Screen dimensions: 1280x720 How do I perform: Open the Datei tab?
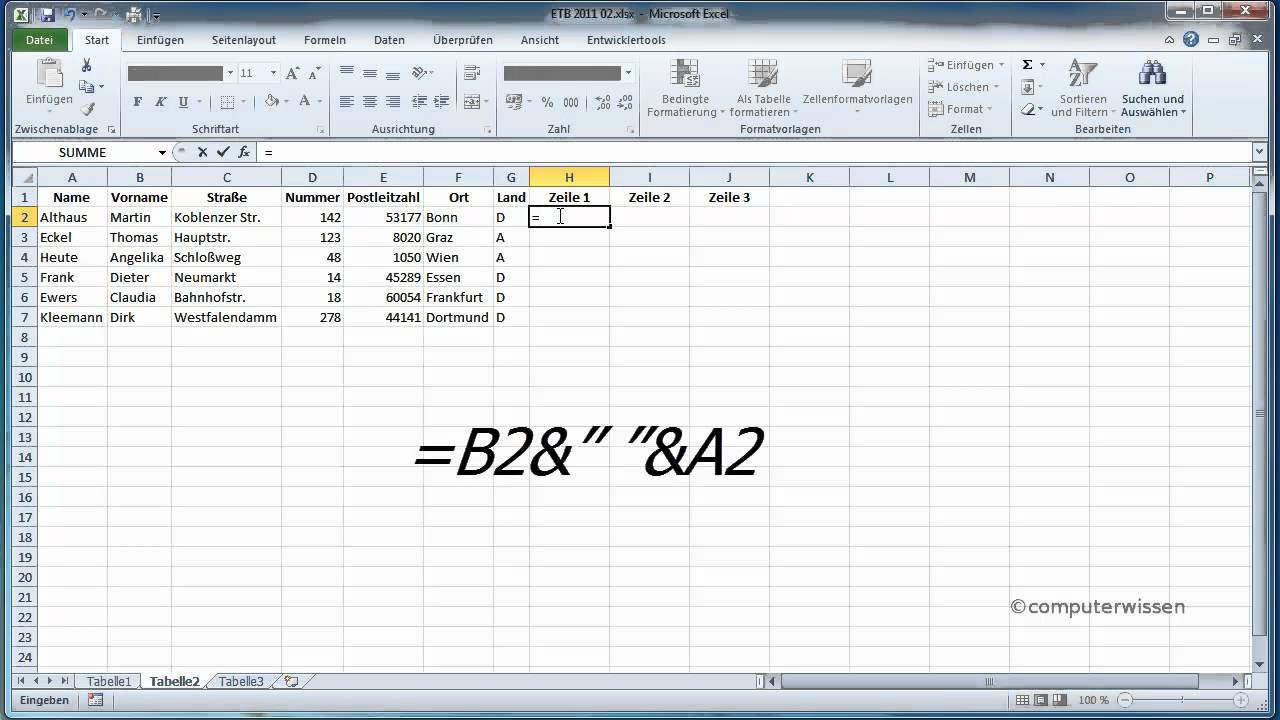click(x=39, y=40)
